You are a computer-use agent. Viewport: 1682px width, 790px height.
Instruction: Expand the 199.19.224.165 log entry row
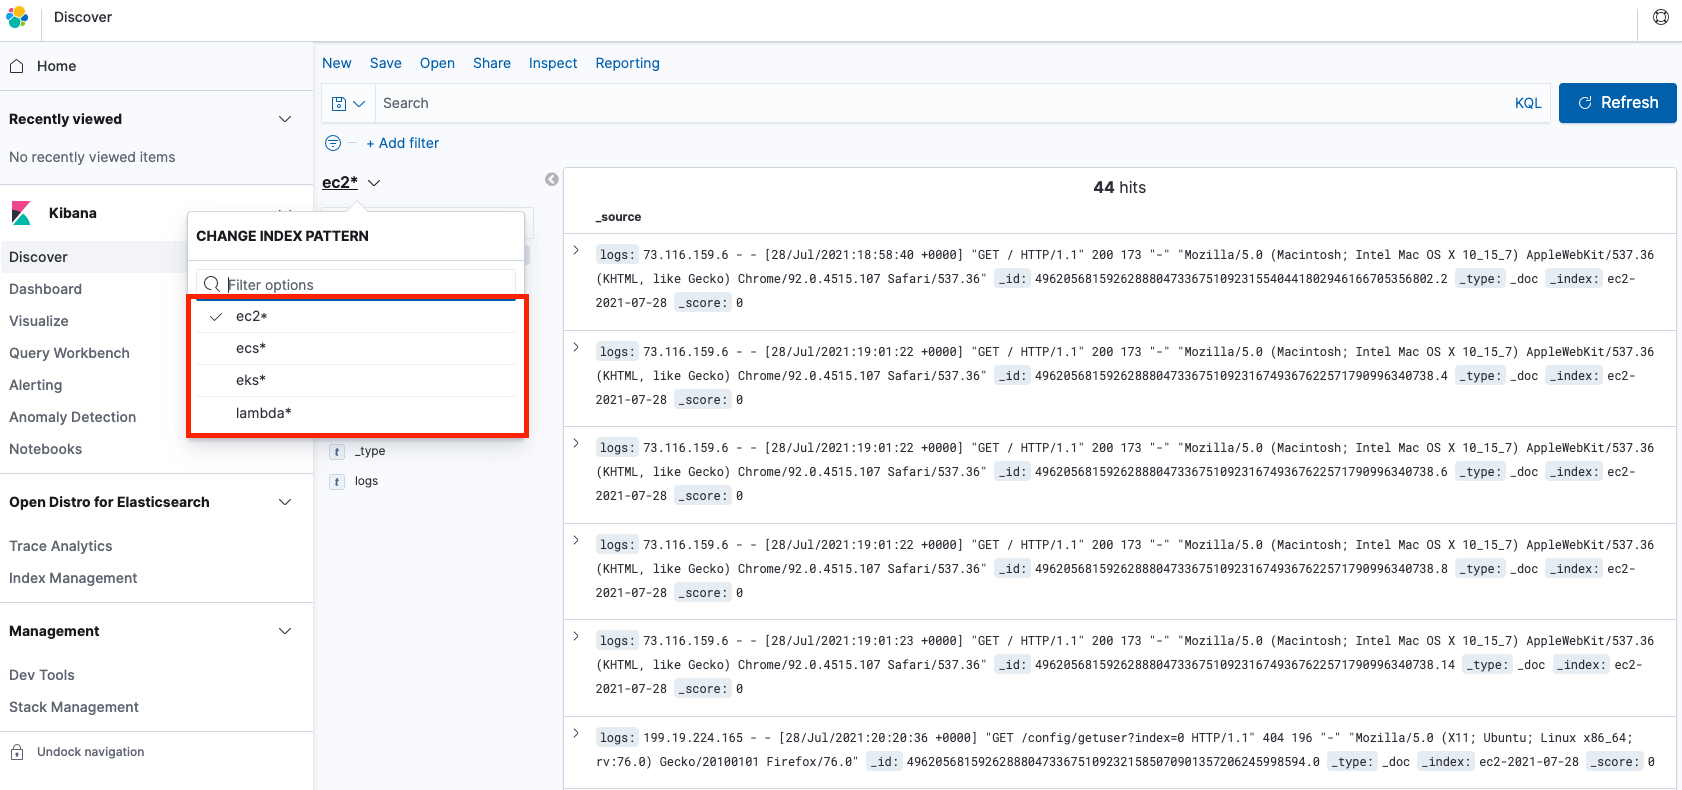(x=576, y=733)
